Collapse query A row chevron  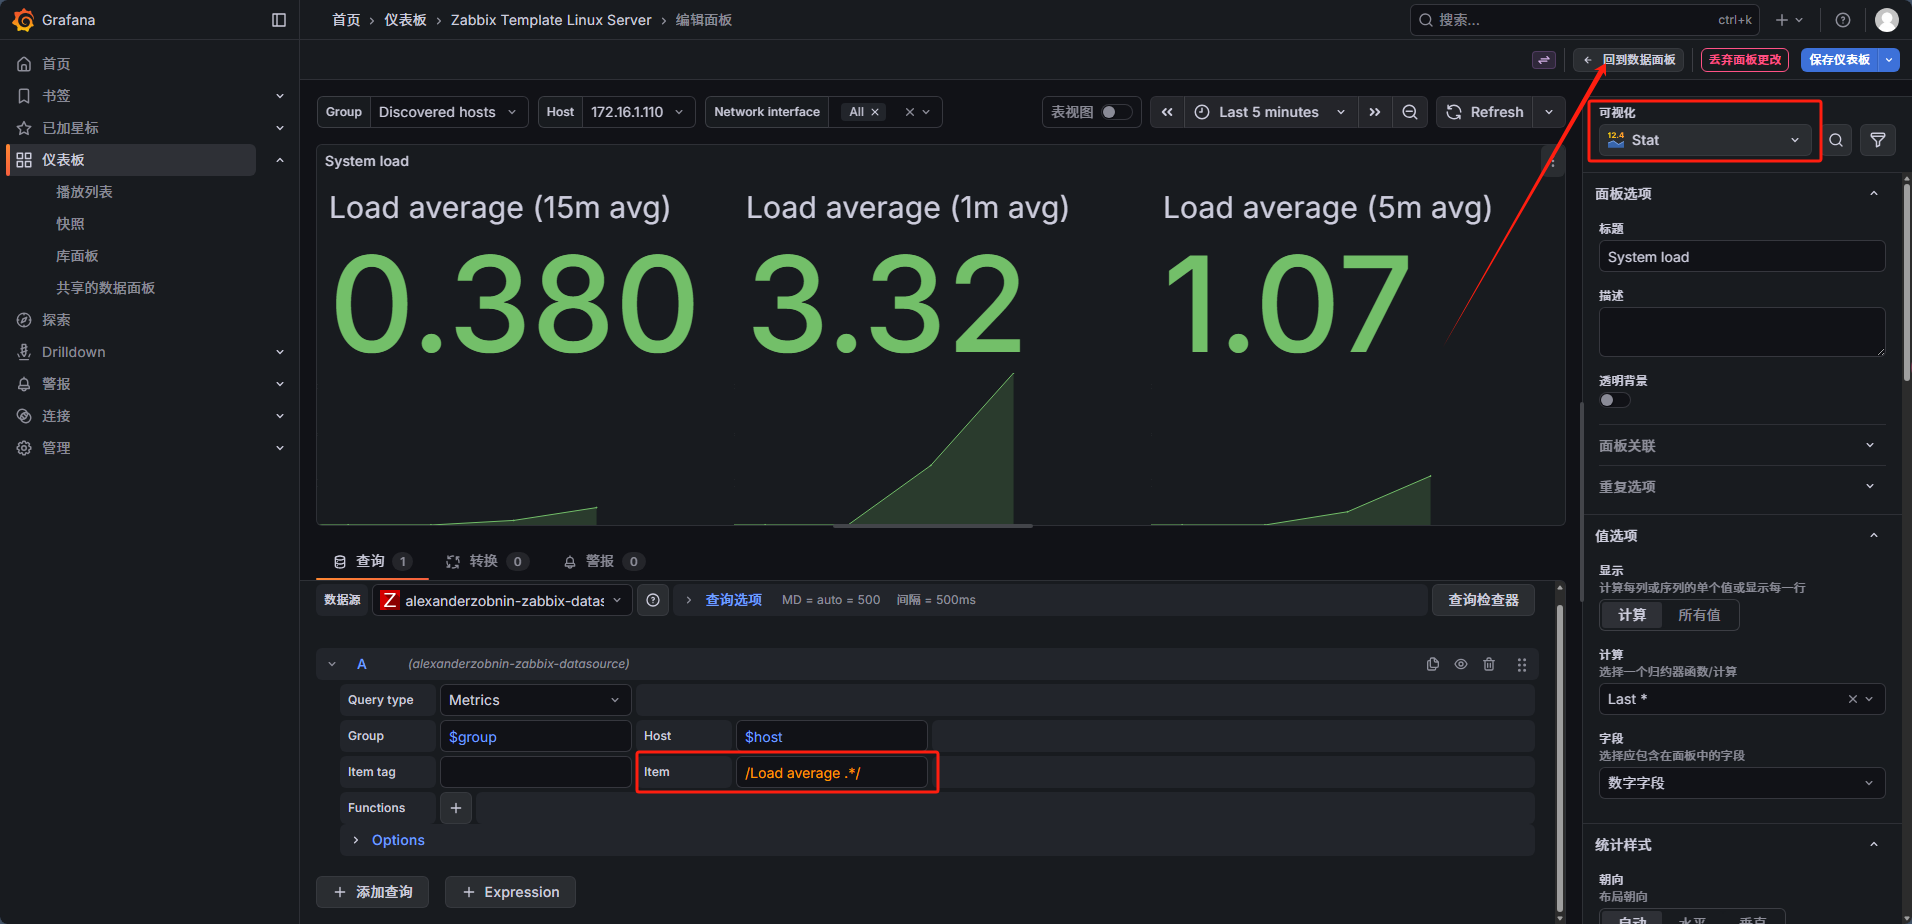332,664
